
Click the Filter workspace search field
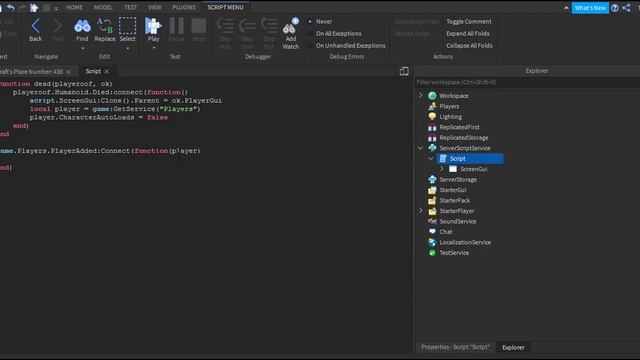tap(527, 82)
